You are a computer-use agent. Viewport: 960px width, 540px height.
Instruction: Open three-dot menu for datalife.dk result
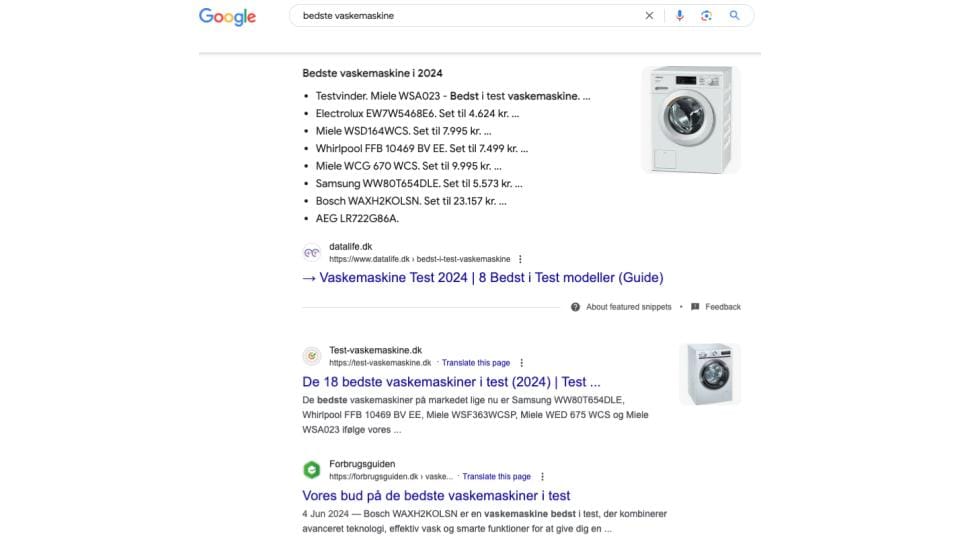[520, 259]
